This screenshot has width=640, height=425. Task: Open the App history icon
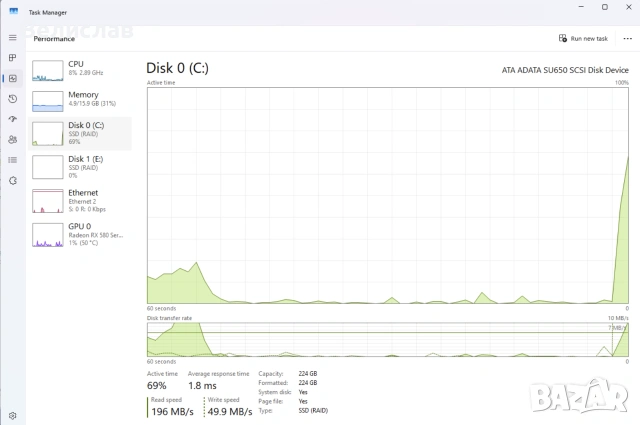point(13,99)
